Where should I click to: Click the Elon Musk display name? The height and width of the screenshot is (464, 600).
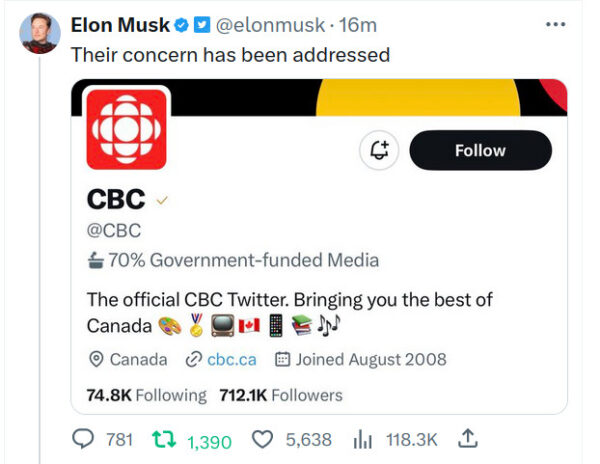[x=120, y=26]
